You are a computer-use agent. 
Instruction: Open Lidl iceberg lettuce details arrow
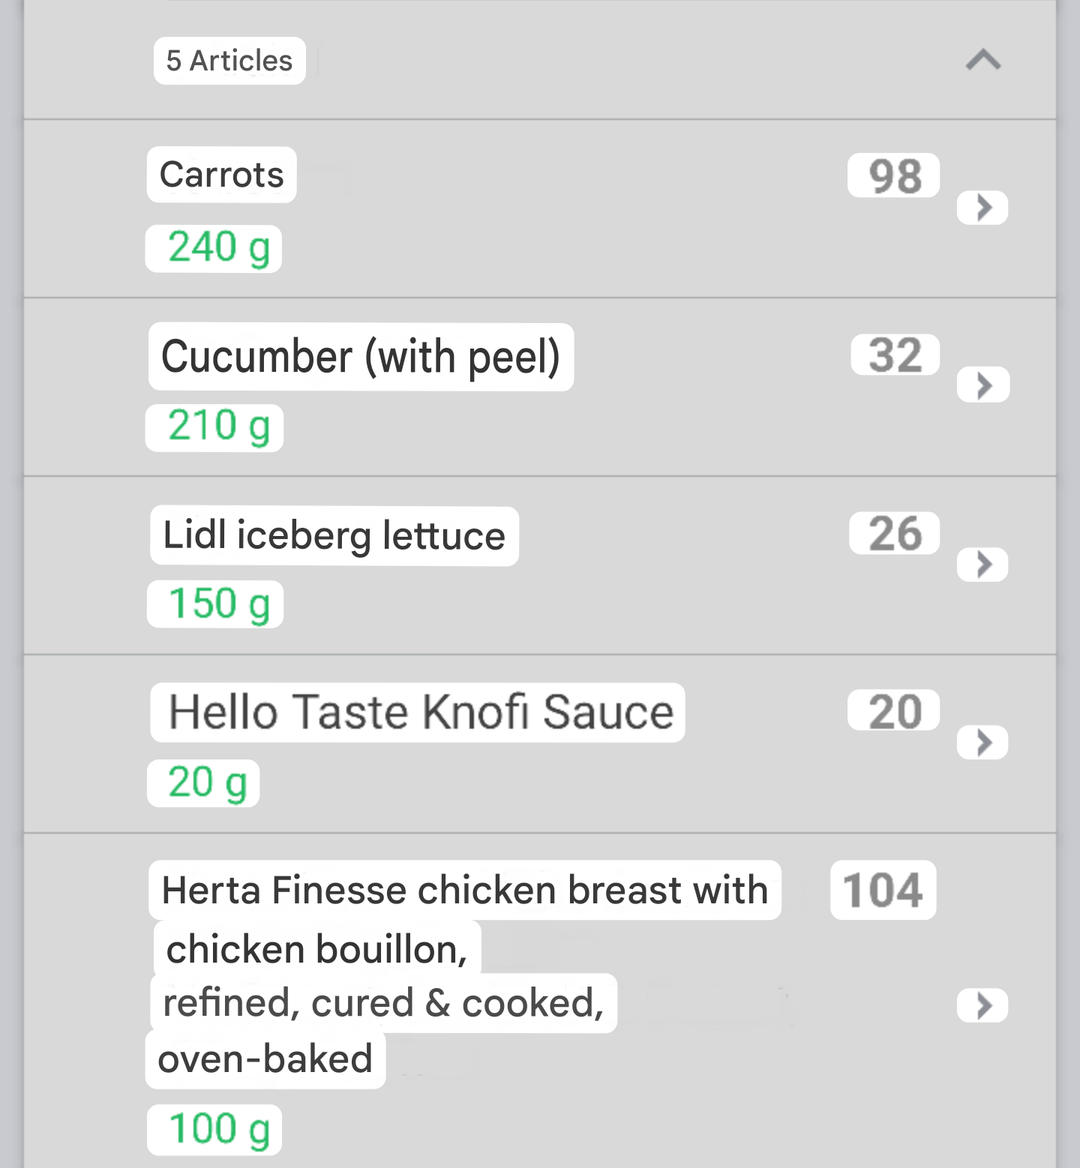click(983, 564)
